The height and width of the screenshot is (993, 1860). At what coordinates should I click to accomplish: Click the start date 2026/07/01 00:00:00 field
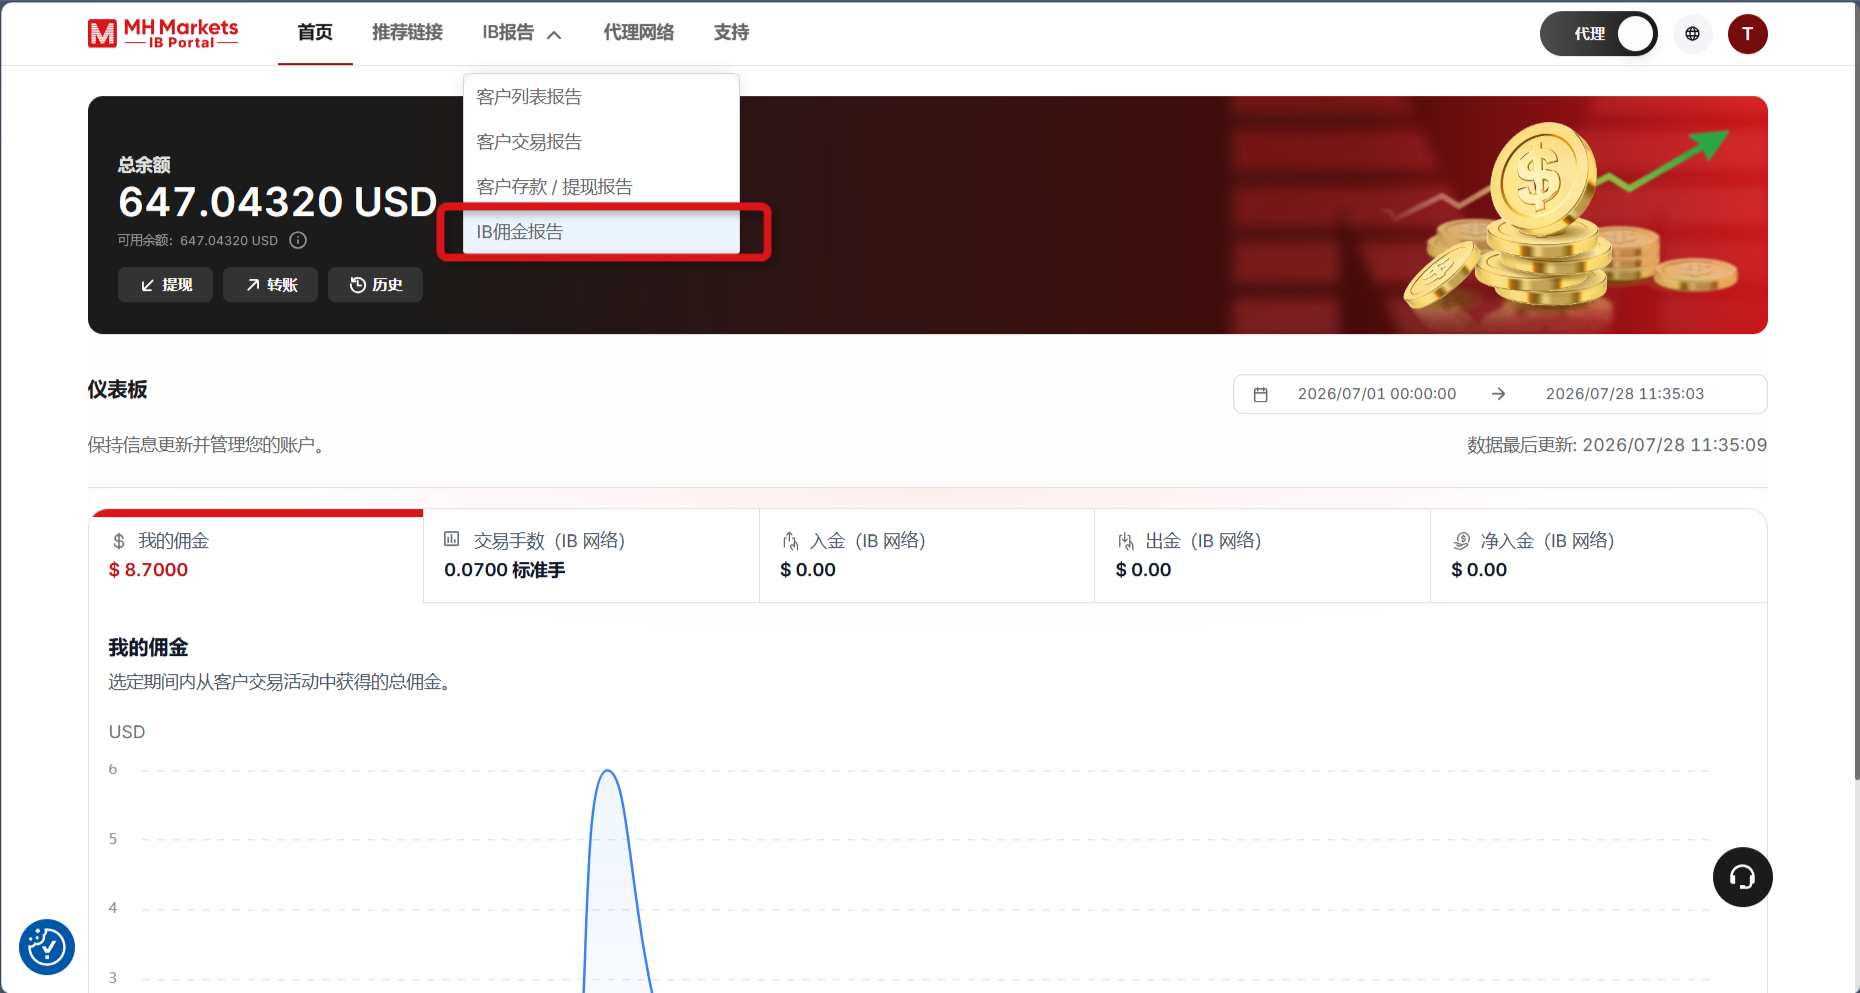pos(1377,394)
